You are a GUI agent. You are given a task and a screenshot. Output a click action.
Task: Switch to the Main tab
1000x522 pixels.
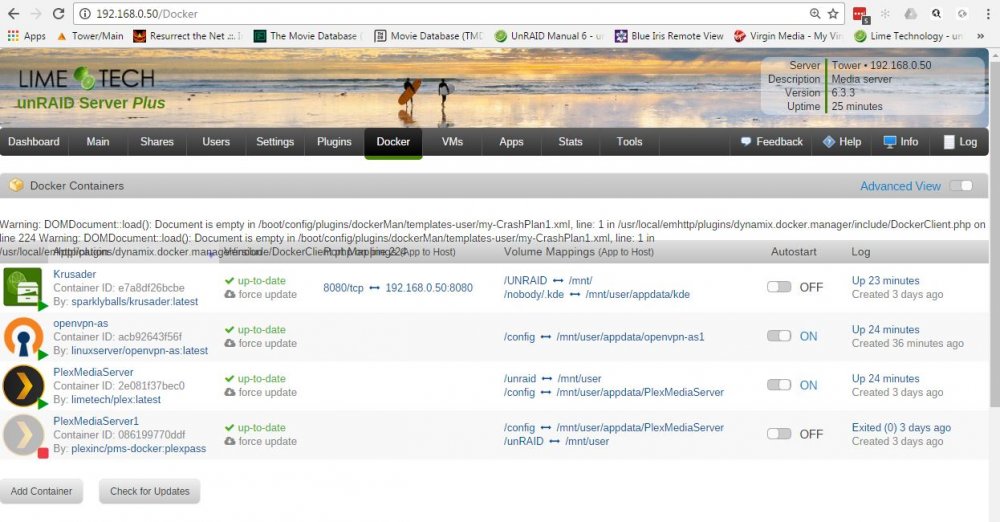point(98,142)
